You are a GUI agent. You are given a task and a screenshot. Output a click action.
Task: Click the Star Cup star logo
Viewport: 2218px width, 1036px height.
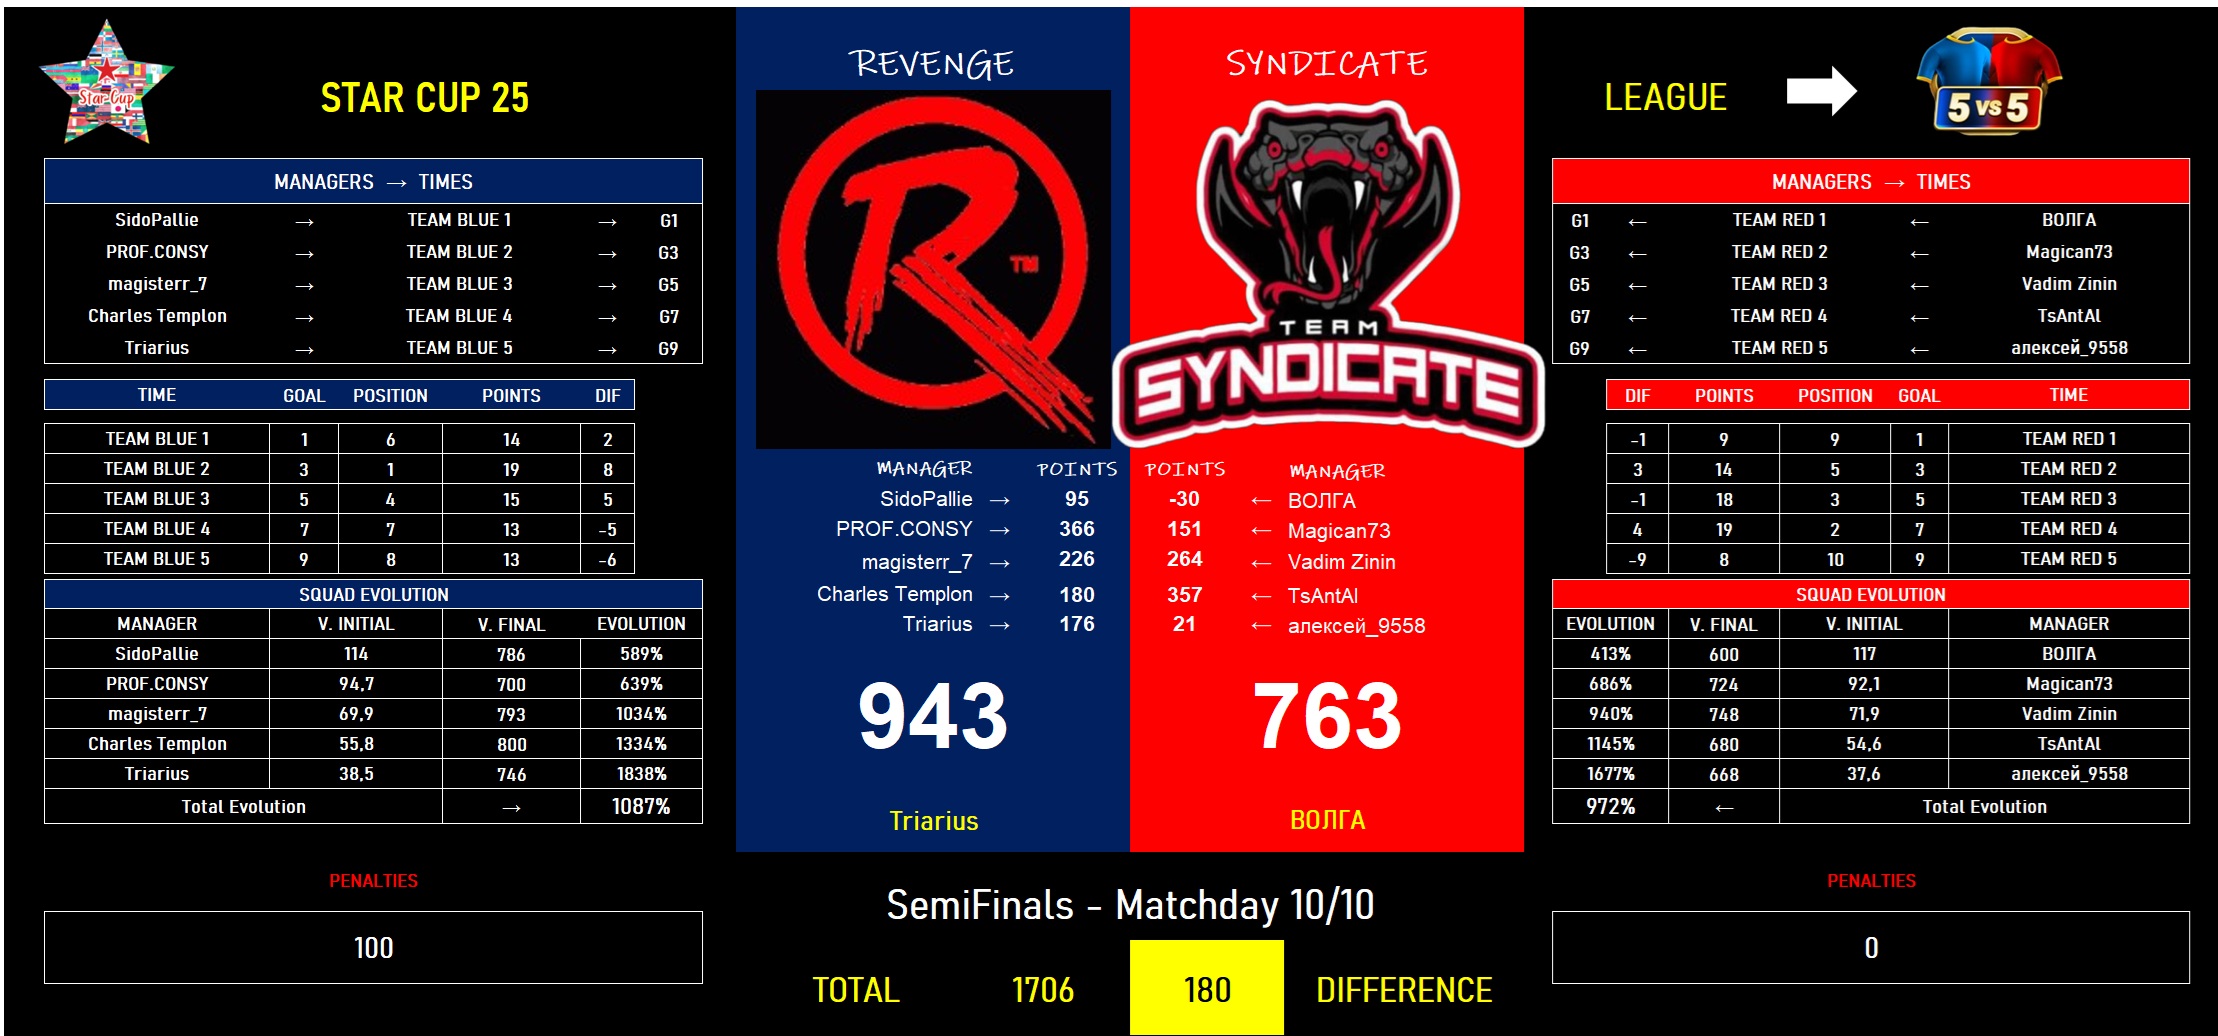point(106,85)
